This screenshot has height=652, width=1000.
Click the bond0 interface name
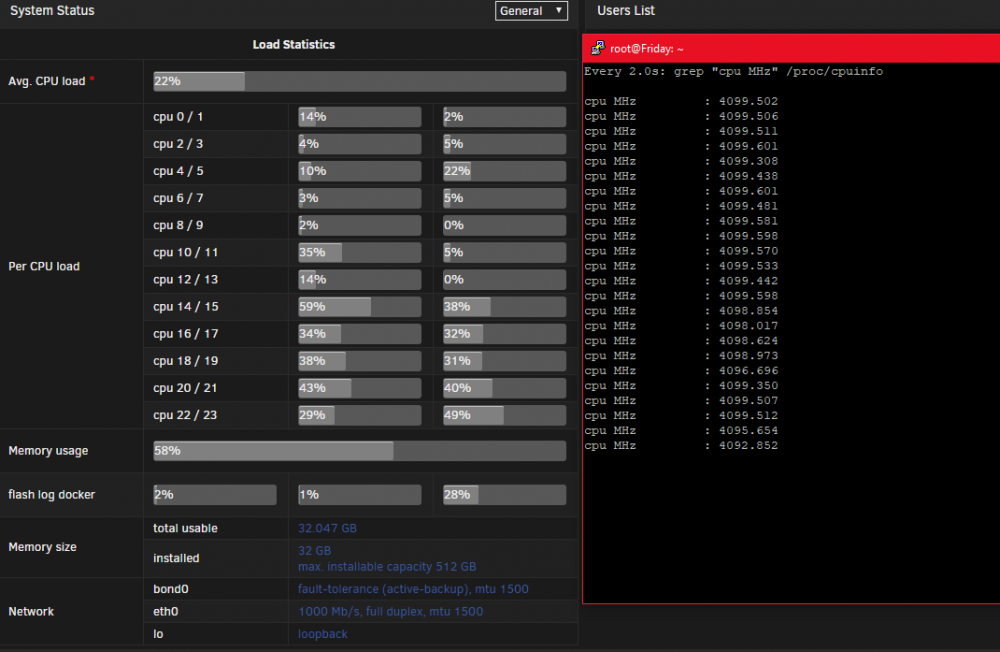tap(171, 589)
